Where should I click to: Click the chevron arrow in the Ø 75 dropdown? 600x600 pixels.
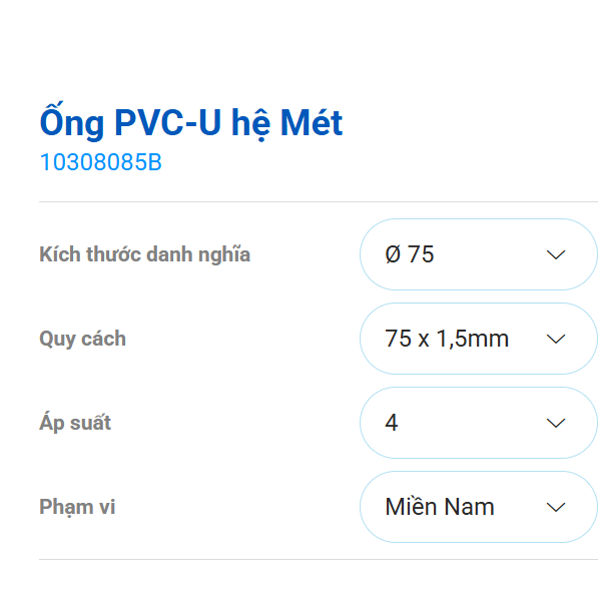point(557,255)
